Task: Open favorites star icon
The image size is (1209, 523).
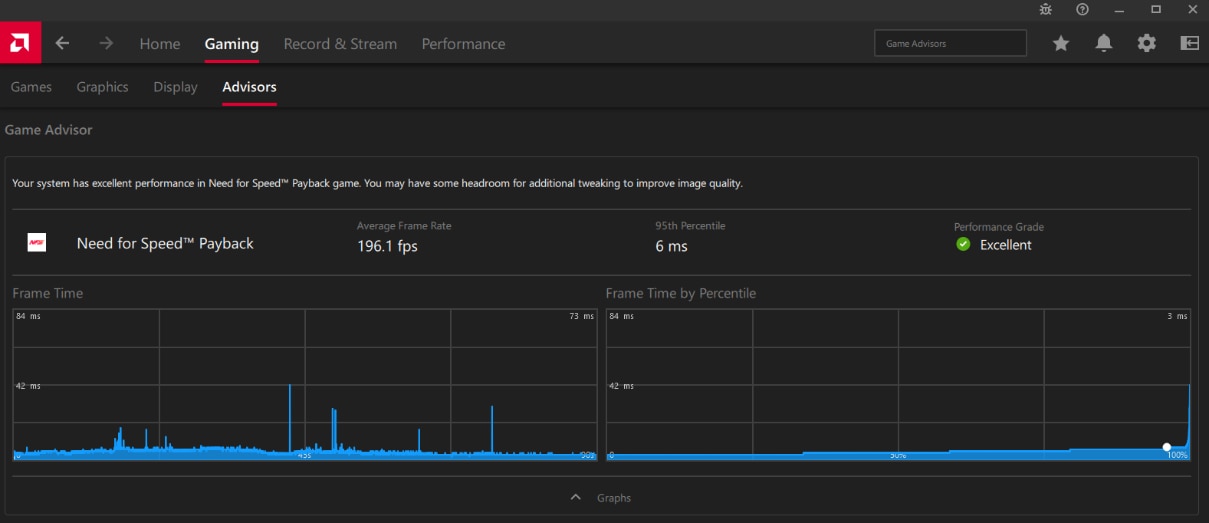Action: [x=1061, y=43]
